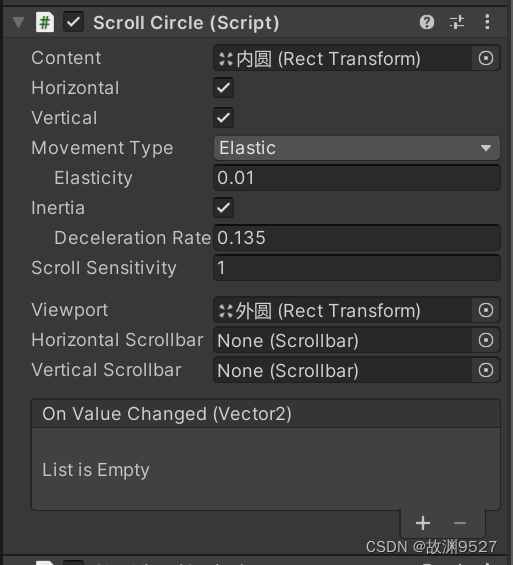
Task: Disable the Scroll Circle script component checkbox
Action: click(x=73, y=22)
